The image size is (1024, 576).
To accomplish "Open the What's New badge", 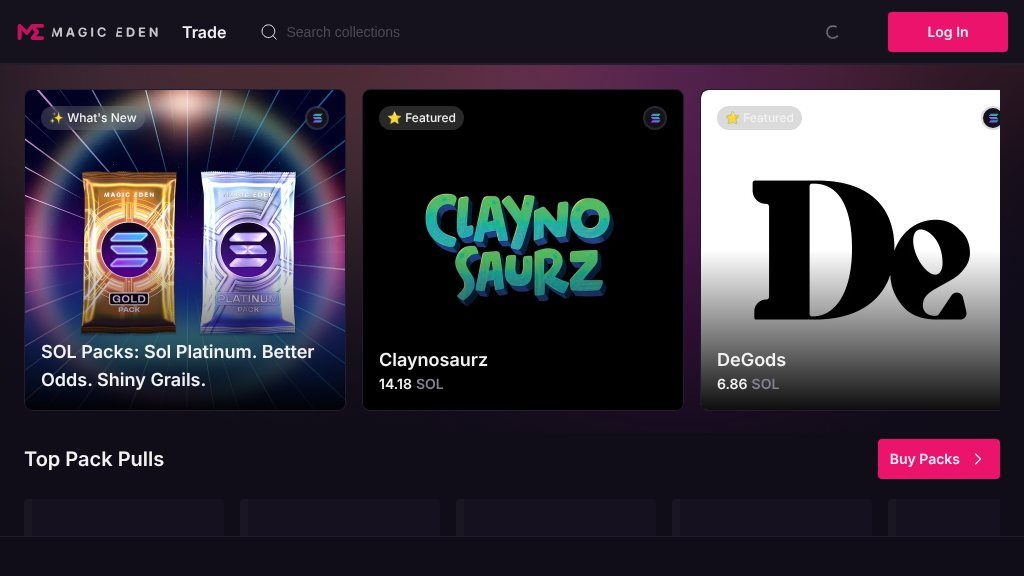I will tap(93, 118).
